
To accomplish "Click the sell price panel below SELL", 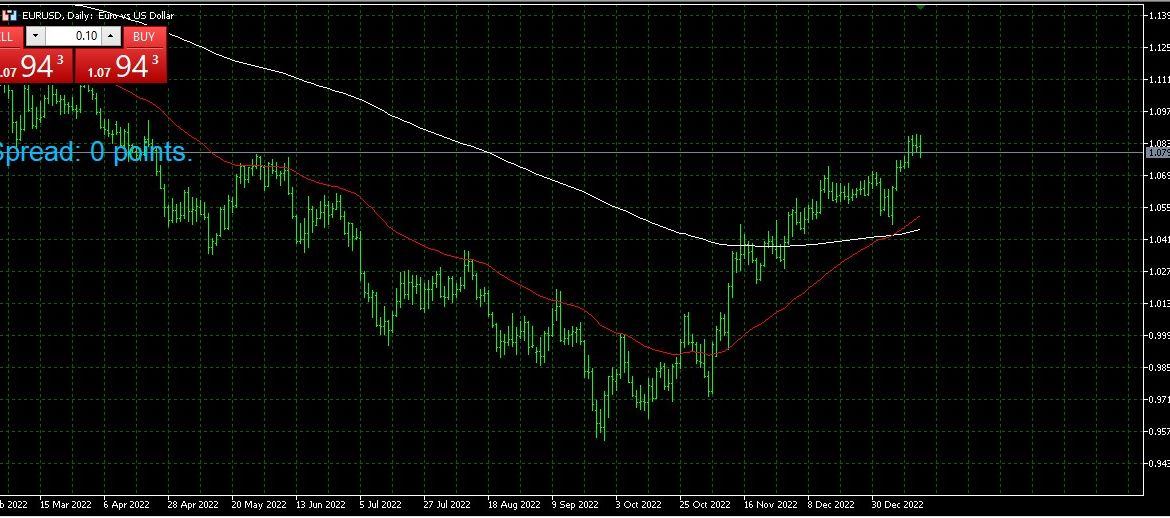I will (x=36, y=66).
